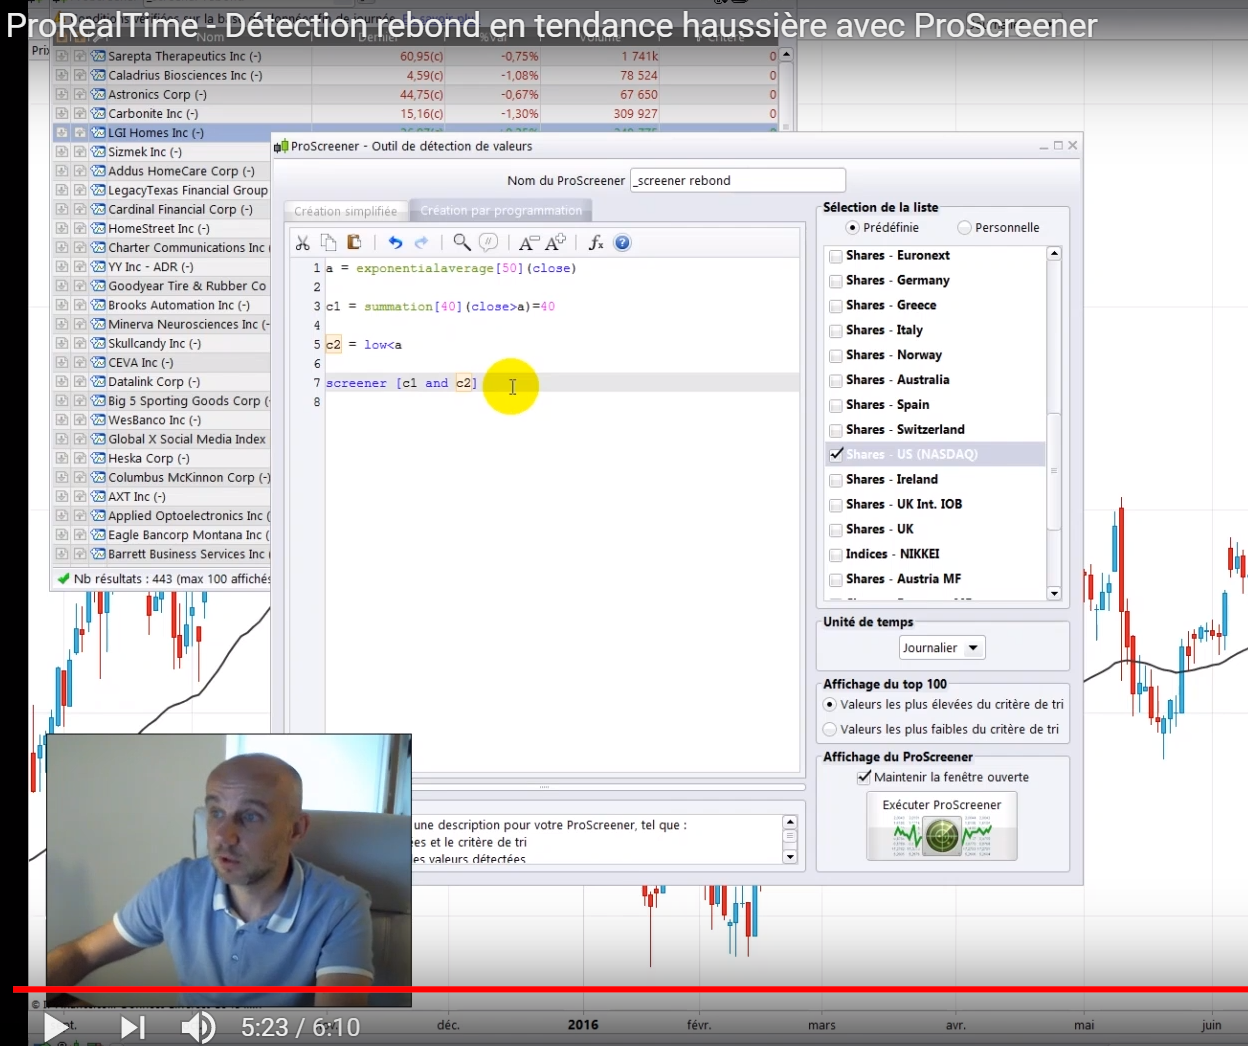
Task: Mute the video volume speaker icon
Action: click(x=198, y=1027)
